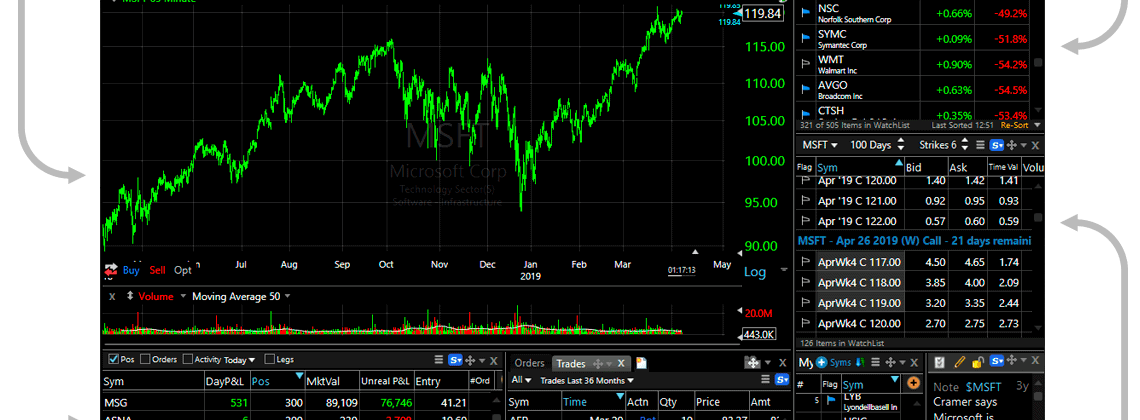Click the Strikes 6 stepper arrows
This screenshot has width=1140, height=420.
[x=963, y=145]
